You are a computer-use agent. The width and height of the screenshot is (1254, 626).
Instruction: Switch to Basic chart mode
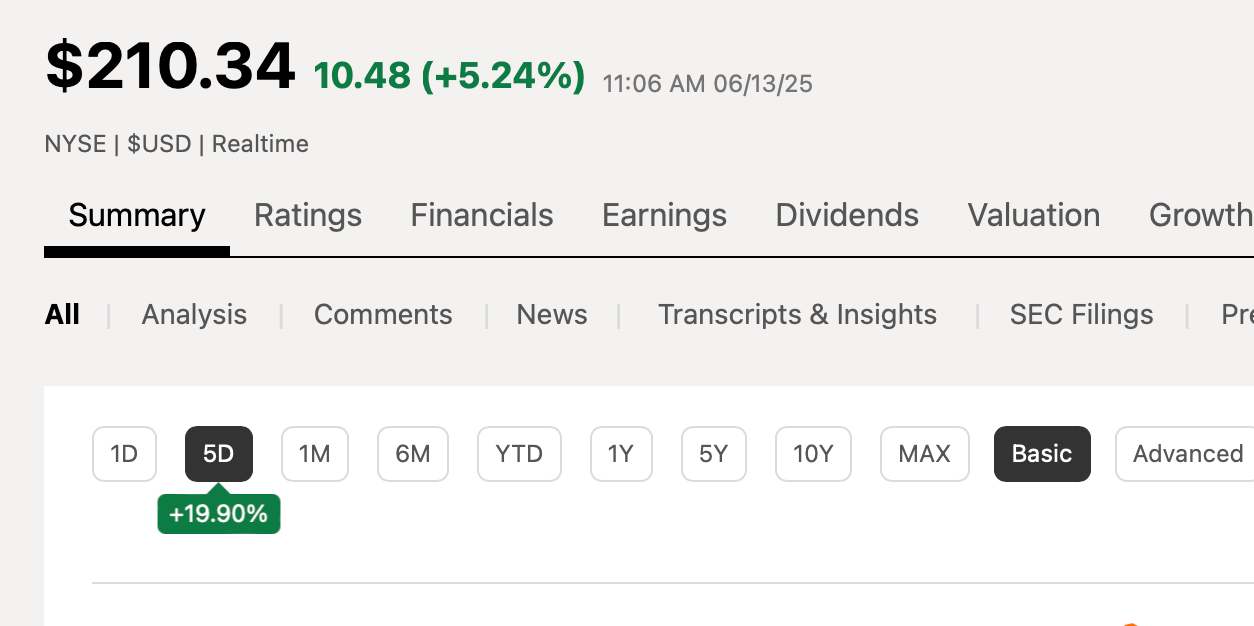[x=1042, y=454]
